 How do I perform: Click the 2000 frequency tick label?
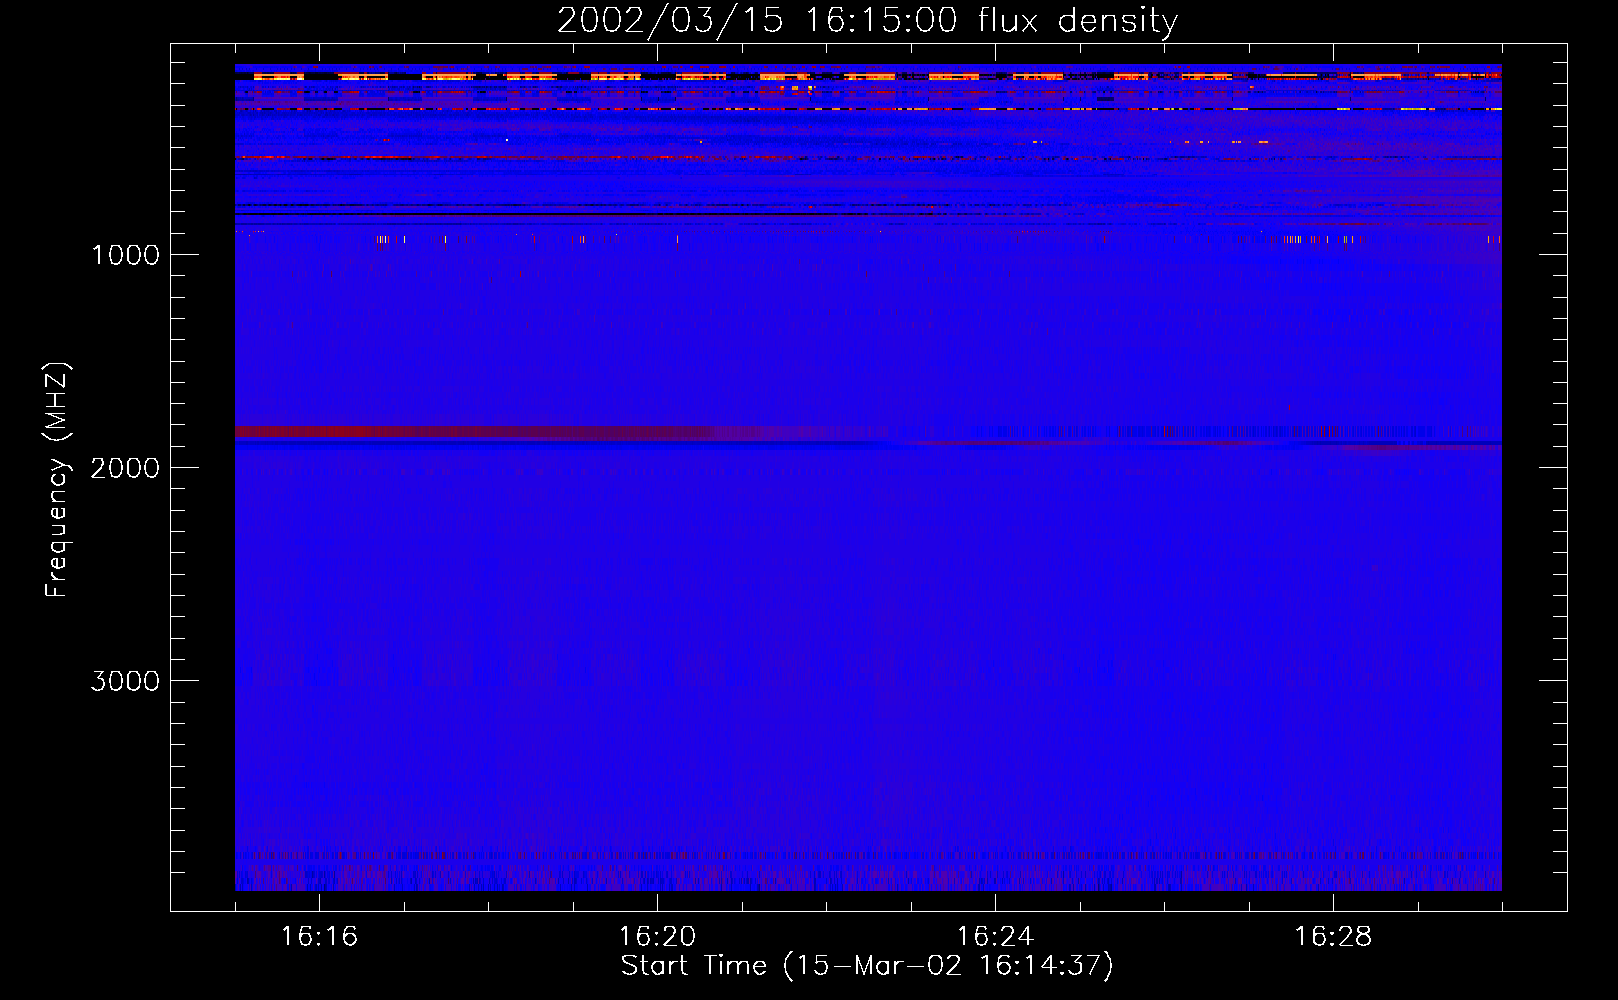[125, 468]
